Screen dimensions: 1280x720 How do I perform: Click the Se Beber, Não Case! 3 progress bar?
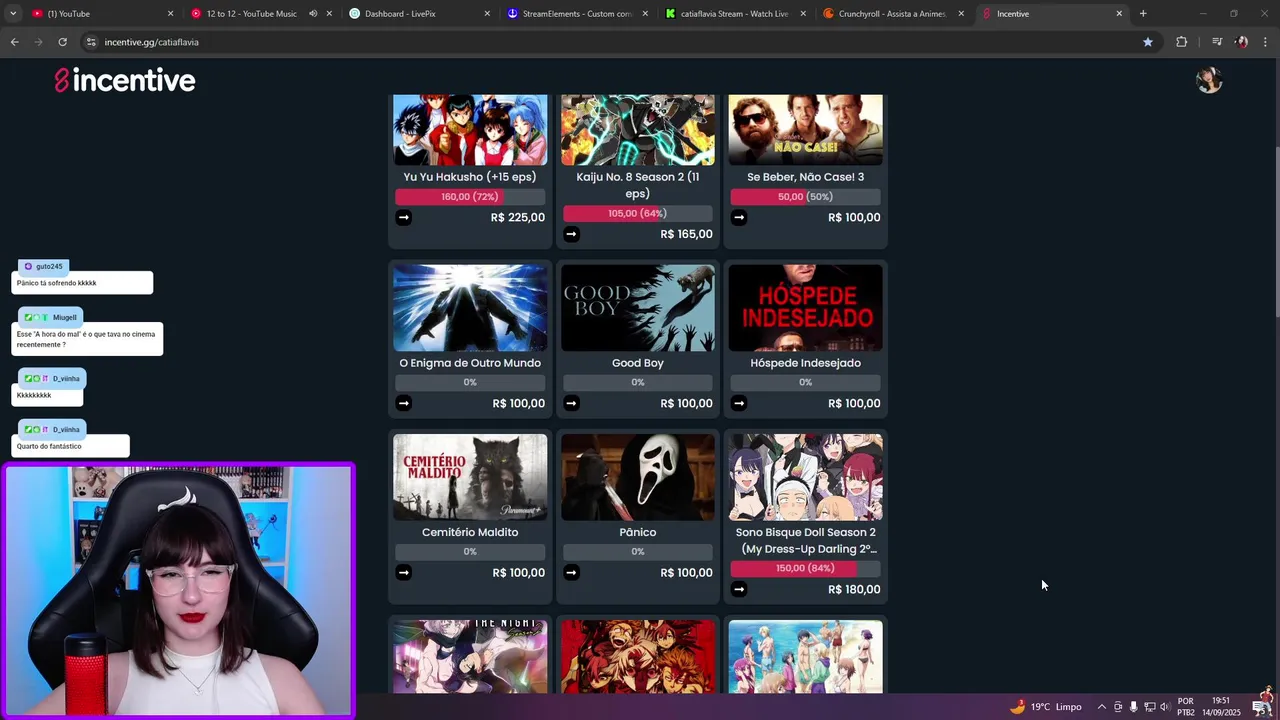805,197
